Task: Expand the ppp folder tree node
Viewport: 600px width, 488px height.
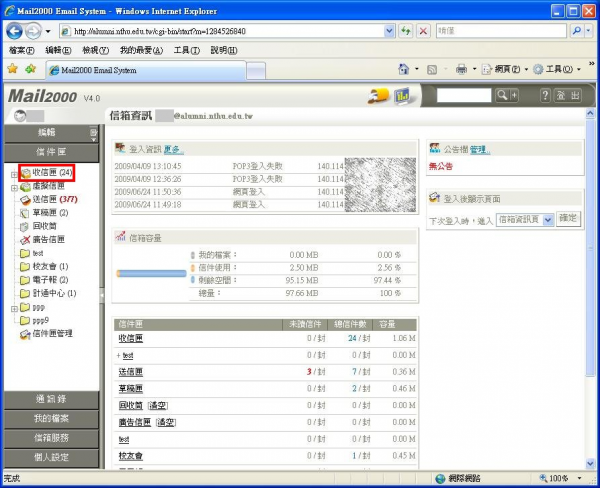Action: 12,307
